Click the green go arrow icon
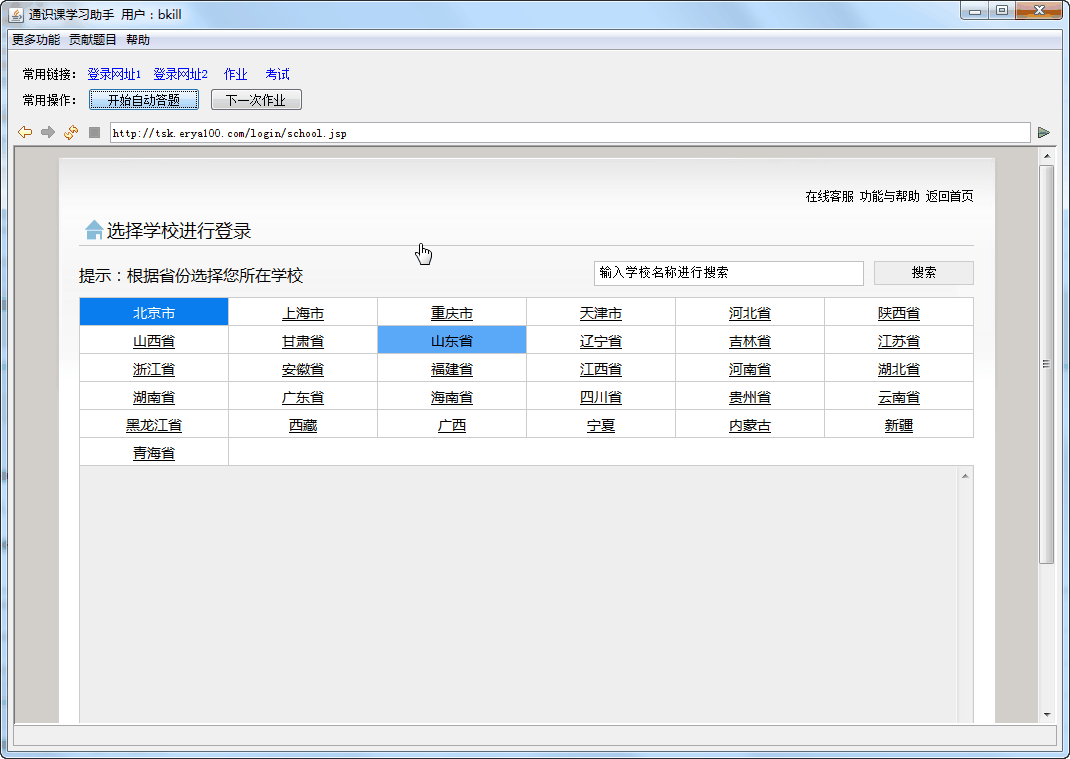Image resolution: width=1070 pixels, height=759 pixels. click(x=1044, y=132)
